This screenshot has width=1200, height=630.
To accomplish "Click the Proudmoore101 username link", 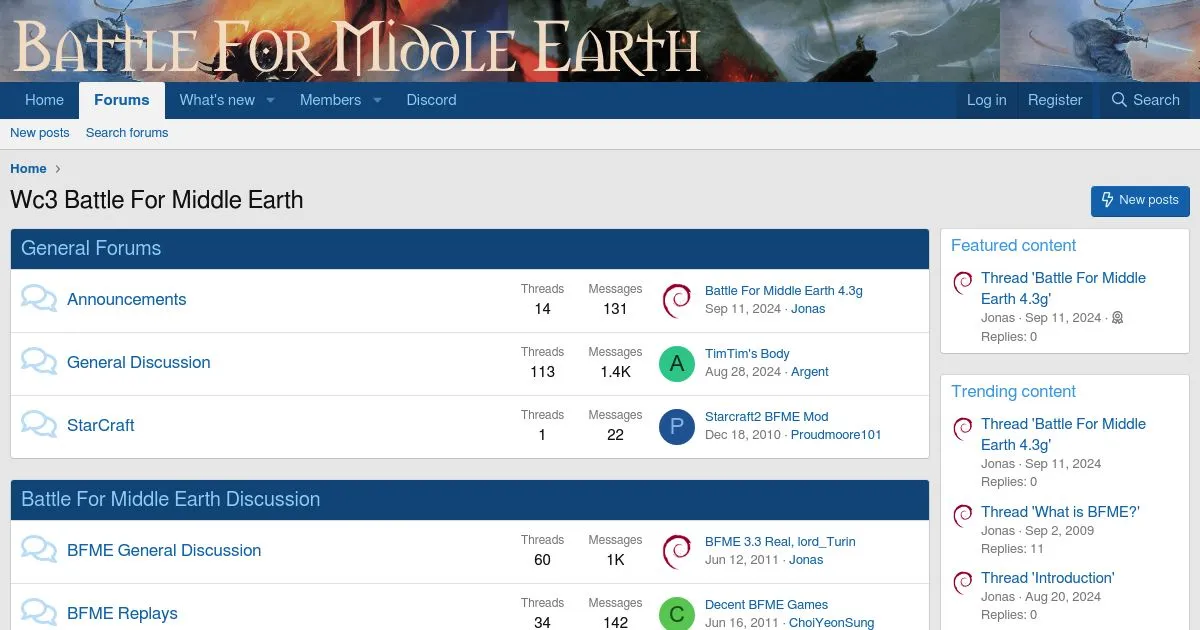I will click(x=836, y=435).
